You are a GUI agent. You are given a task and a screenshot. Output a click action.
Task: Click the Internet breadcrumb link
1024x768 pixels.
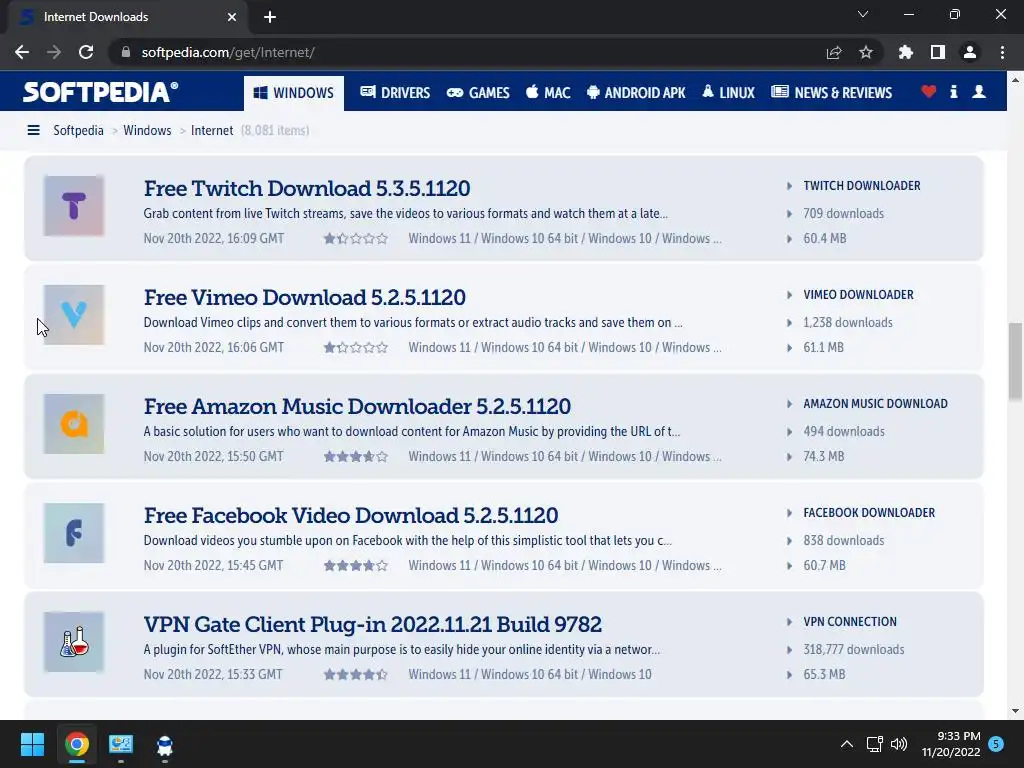(212, 131)
